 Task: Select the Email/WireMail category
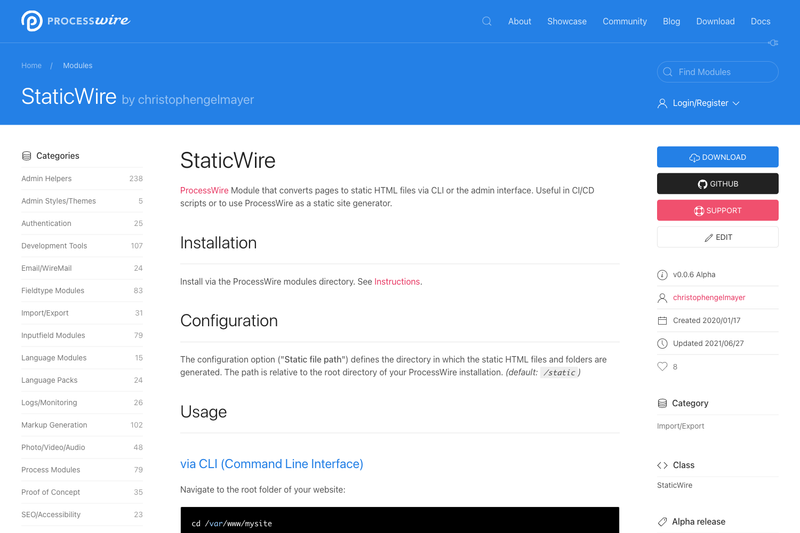click(82, 268)
